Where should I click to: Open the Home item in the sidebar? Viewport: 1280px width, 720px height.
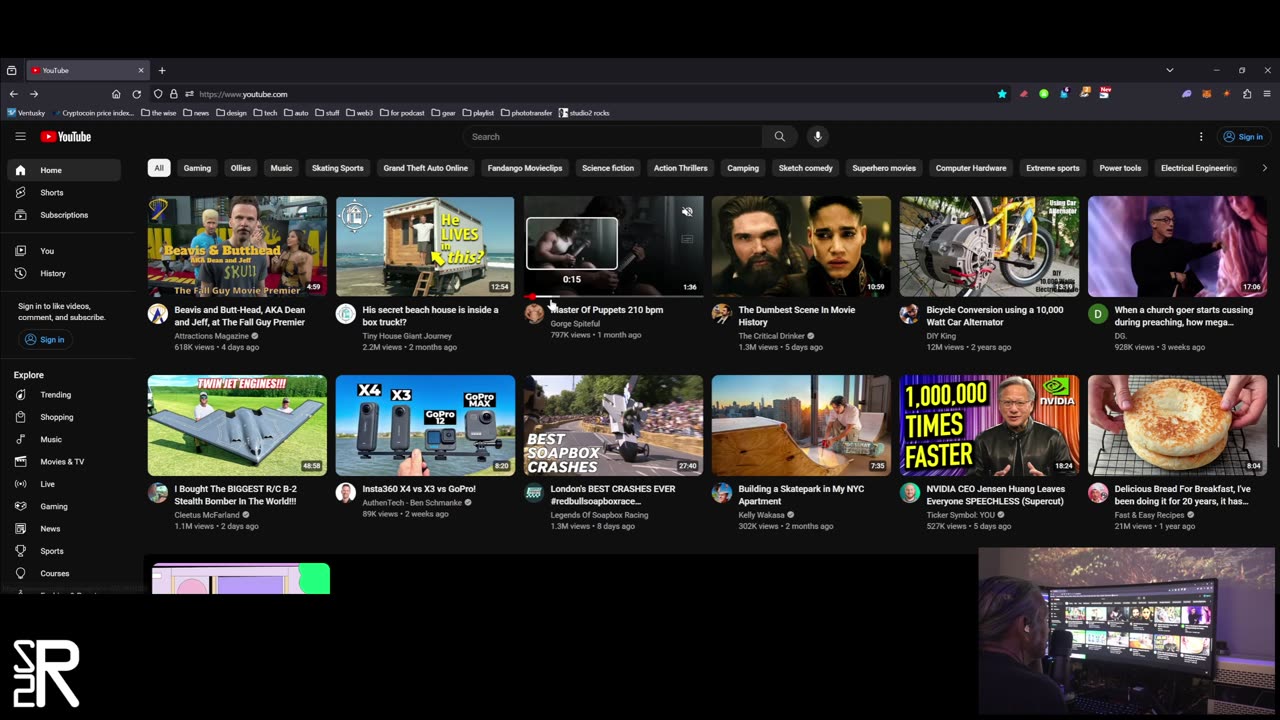[64, 170]
